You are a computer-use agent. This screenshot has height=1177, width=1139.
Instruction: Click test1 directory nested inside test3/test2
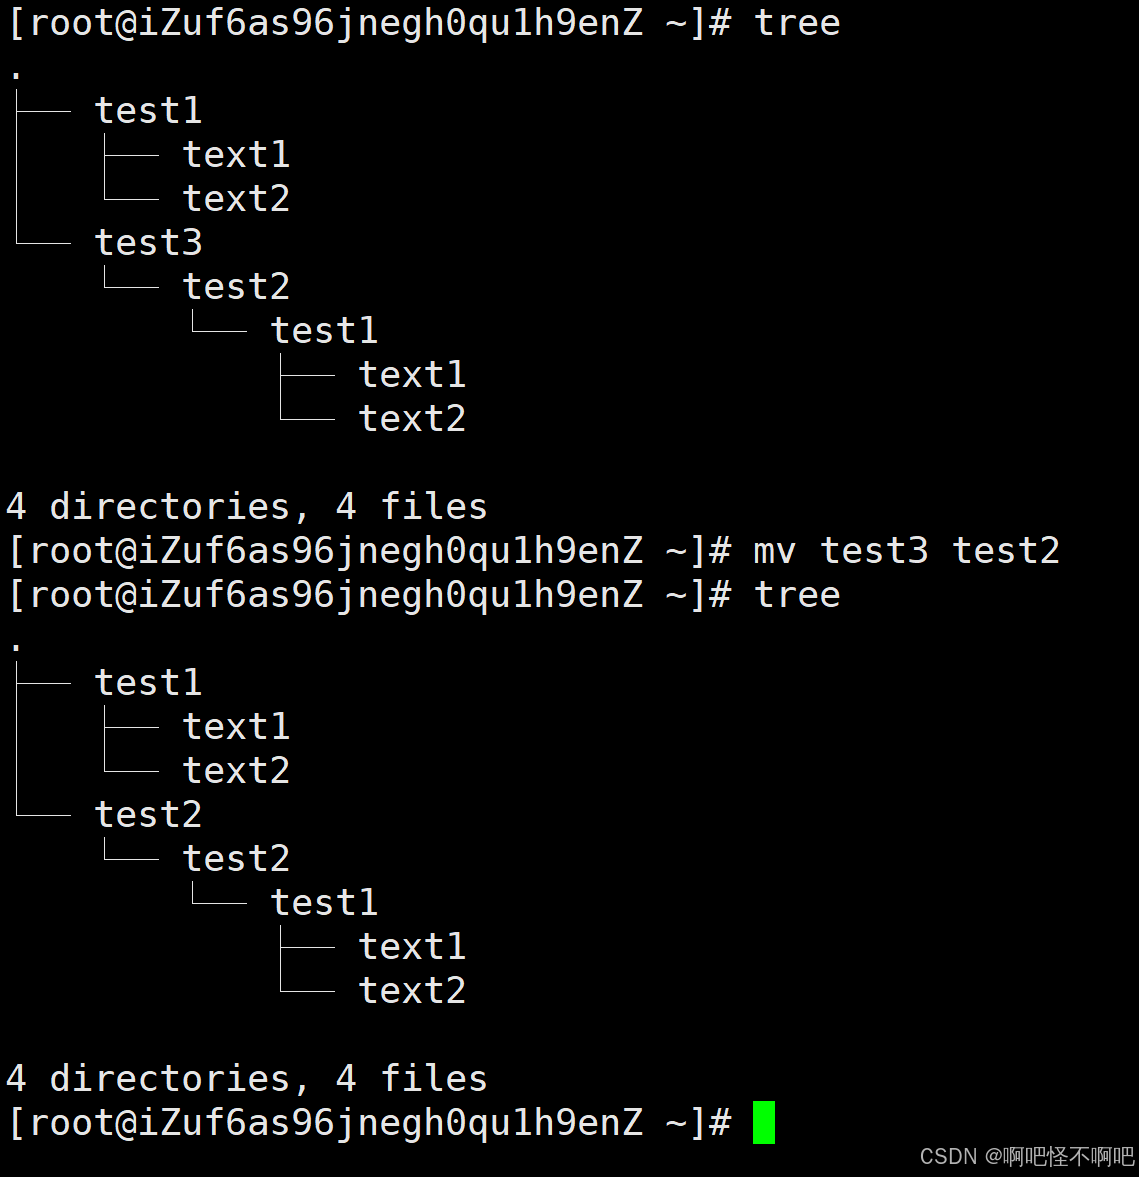pos(324,331)
